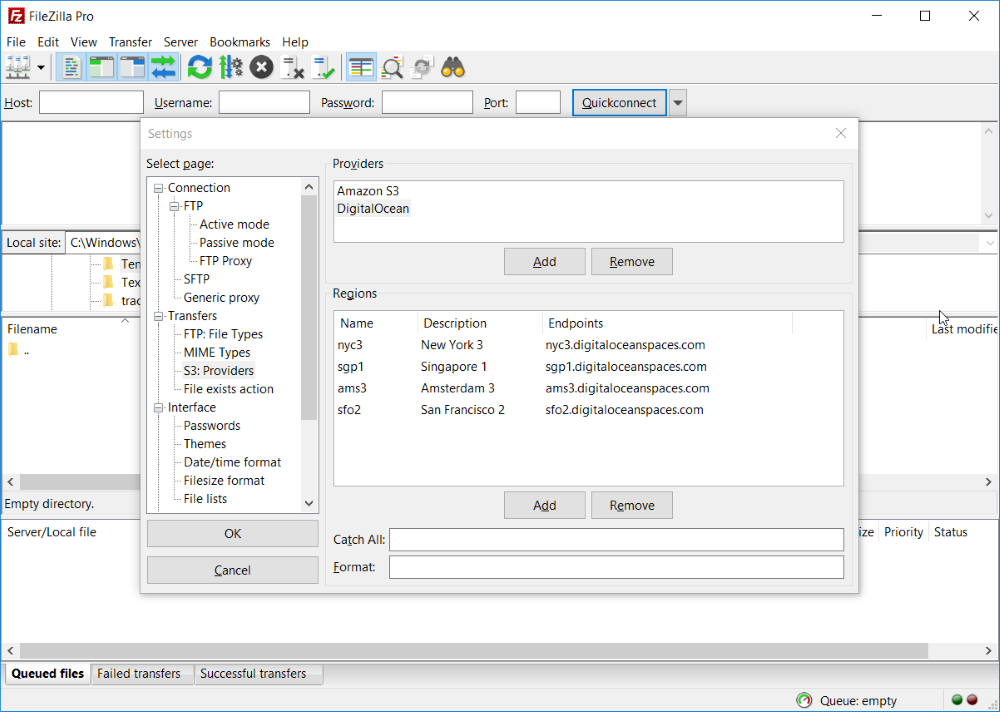The width and height of the screenshot is (1000, 712).
Task: Focus the Username input field
Action: [264, 103]
